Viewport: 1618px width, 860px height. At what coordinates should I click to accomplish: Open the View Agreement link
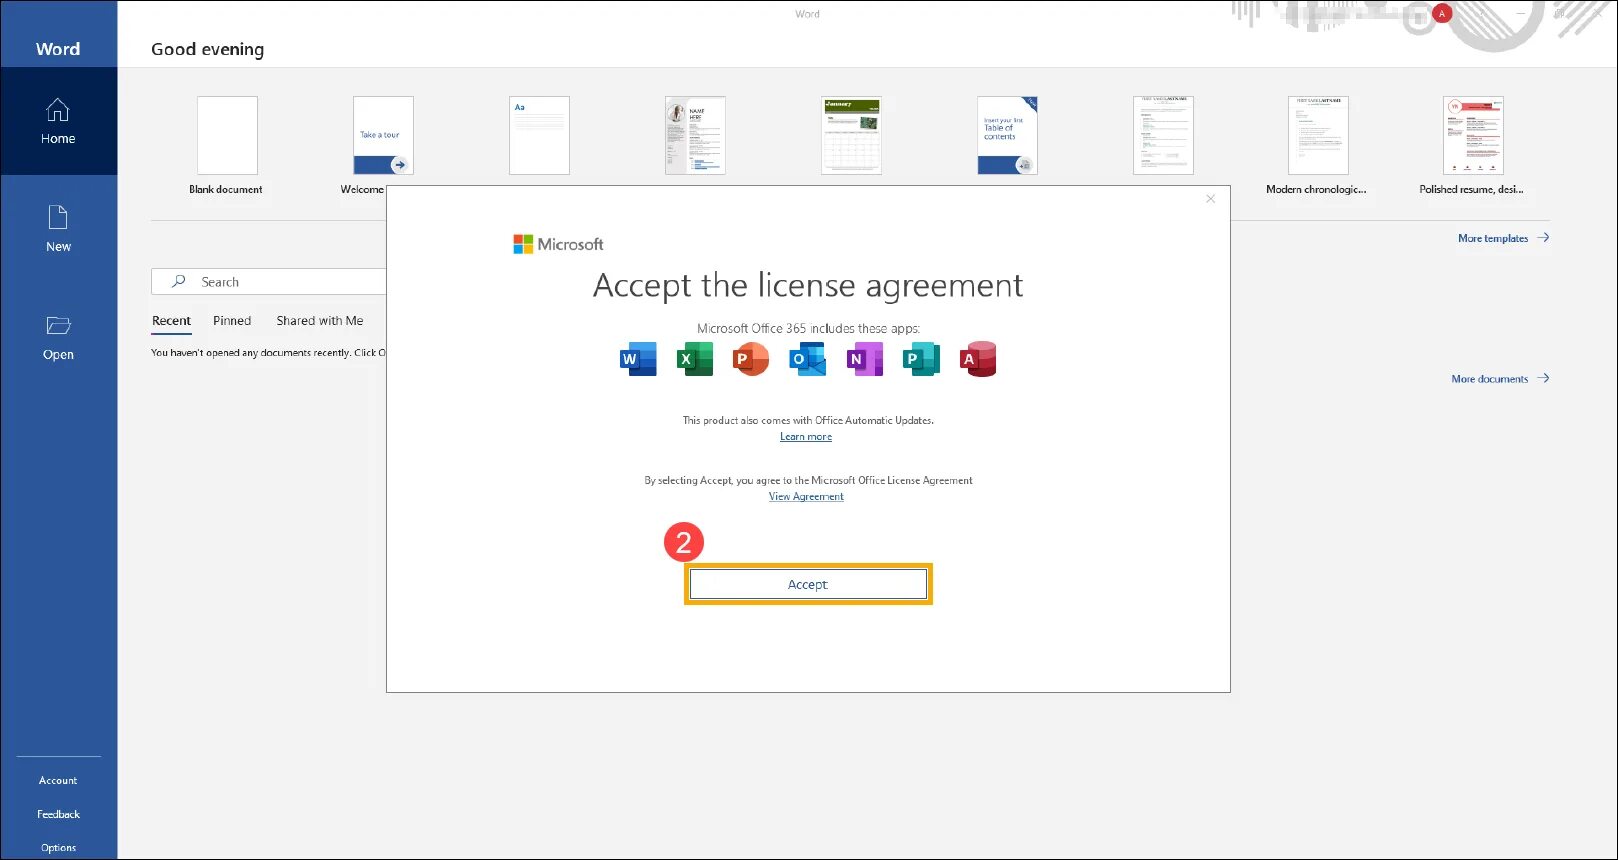pos(806,497)
